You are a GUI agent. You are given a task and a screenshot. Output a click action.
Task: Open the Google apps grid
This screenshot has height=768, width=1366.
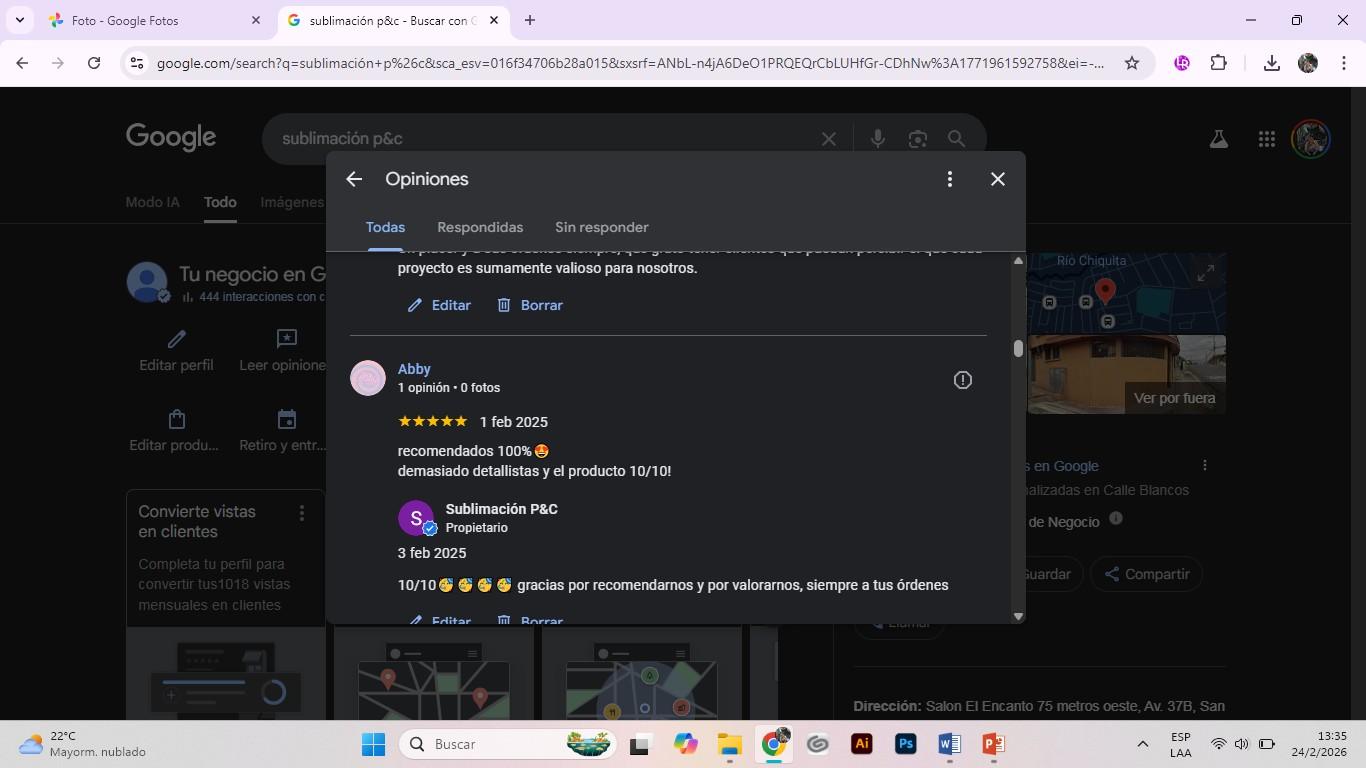point(1267,139)
